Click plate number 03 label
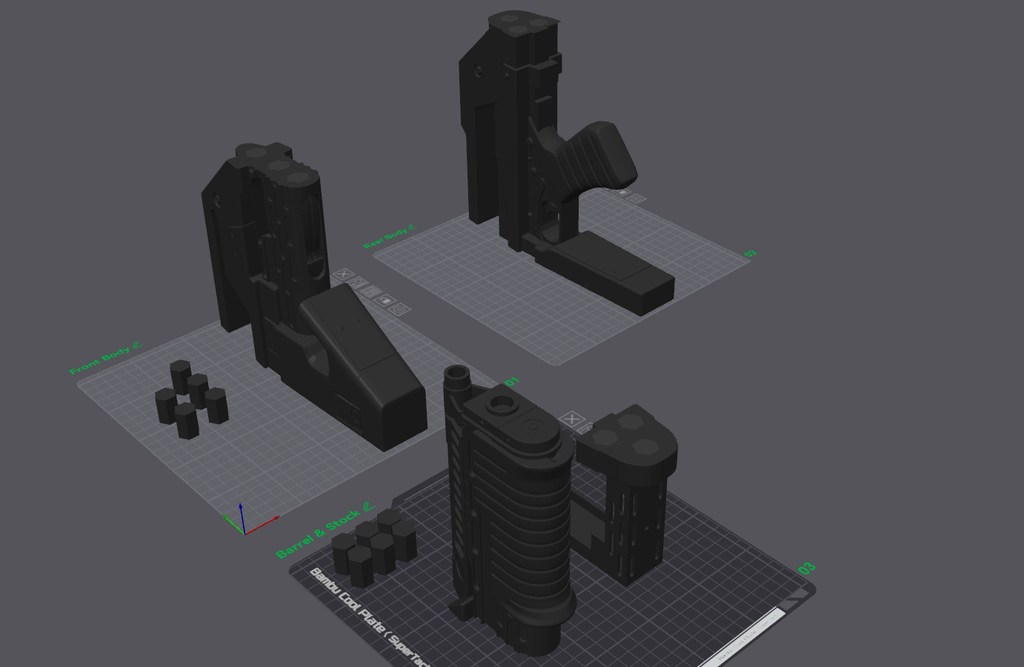Viewport: 1024px width, 667px height. [807, 568]
